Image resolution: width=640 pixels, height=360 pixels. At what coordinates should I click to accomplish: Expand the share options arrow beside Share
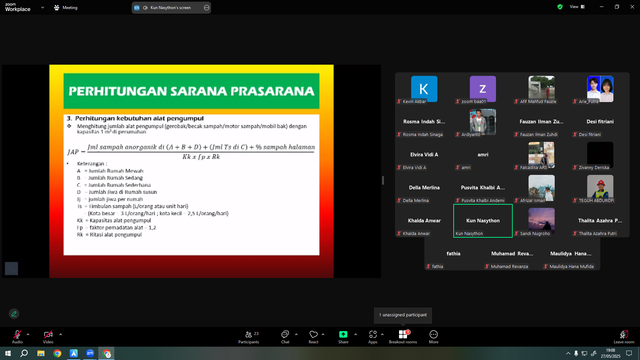coord(356,334)
